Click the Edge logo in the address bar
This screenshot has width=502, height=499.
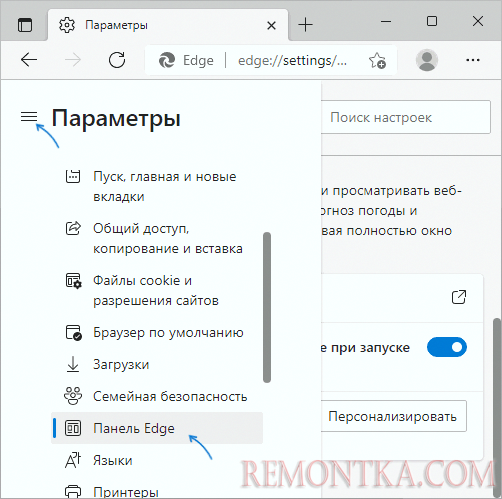pos(167,60)
